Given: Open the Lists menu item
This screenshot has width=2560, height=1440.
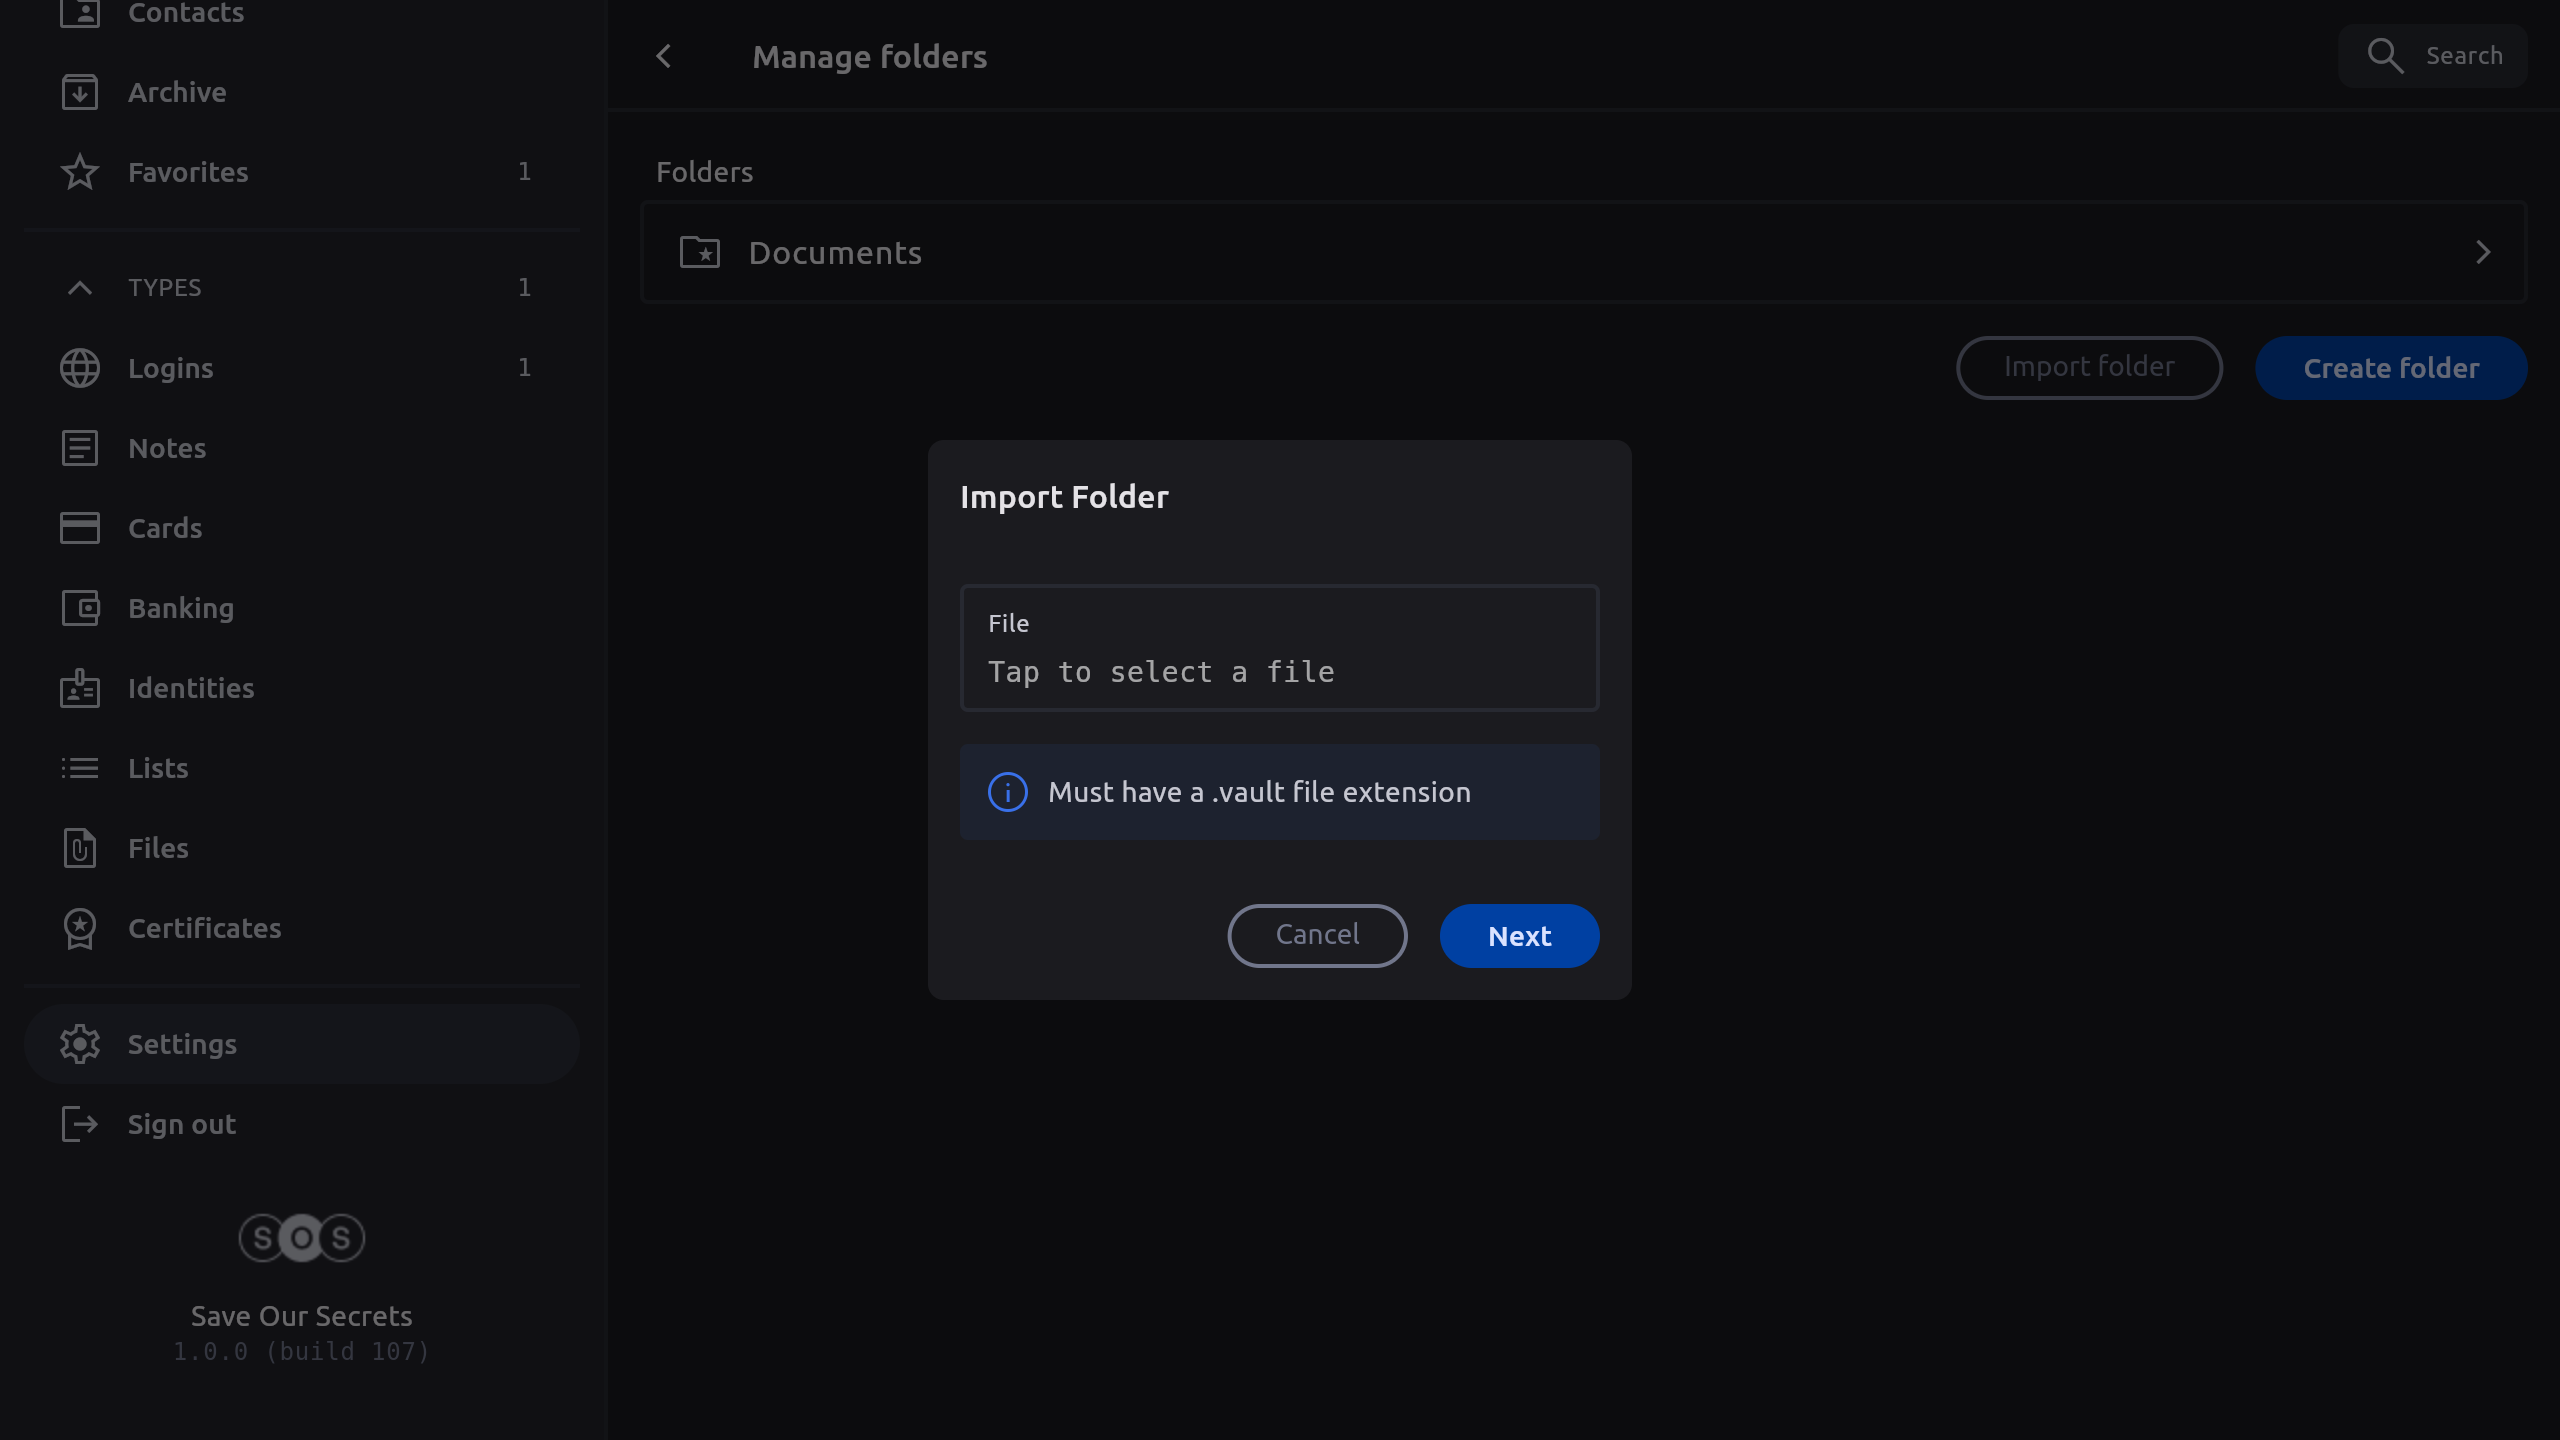Looking at the screenshot, I should tap(158, 768).
